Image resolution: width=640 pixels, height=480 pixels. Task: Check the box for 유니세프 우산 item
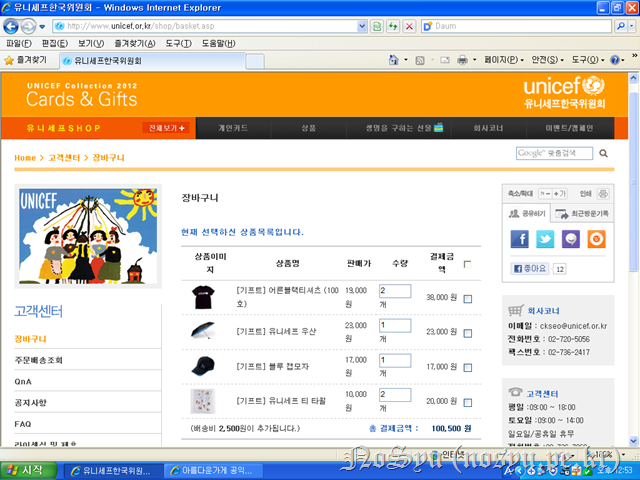(468, 332)
